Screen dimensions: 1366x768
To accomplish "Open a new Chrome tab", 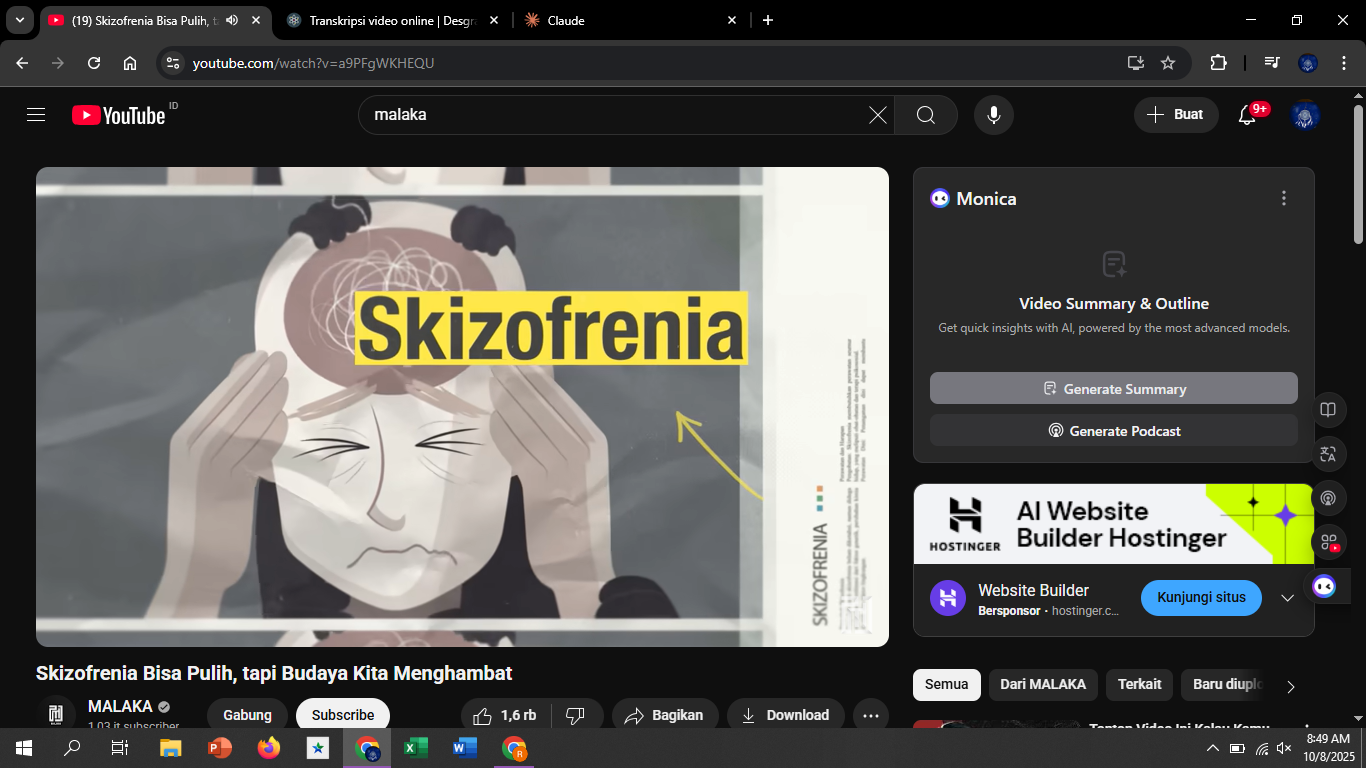I will point(768,20).
